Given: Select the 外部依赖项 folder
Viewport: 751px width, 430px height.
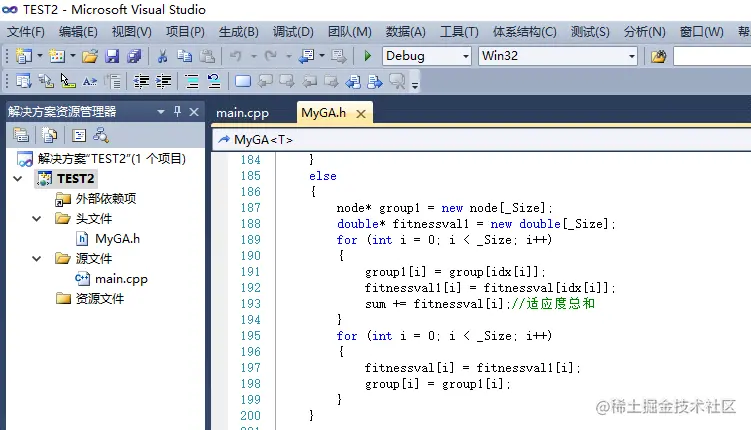Looking at the screenshot, I should point(105,198).
